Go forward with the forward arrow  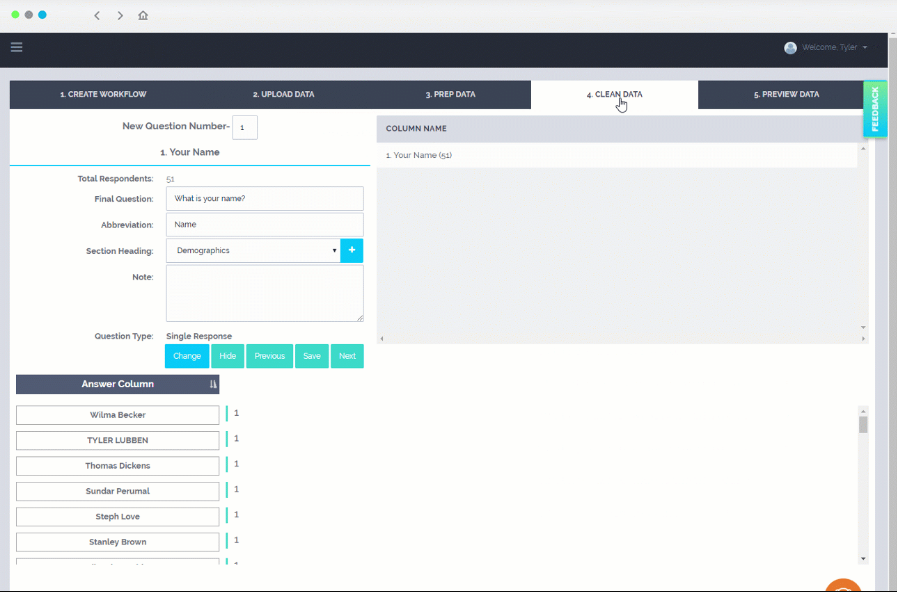point(120,15)
